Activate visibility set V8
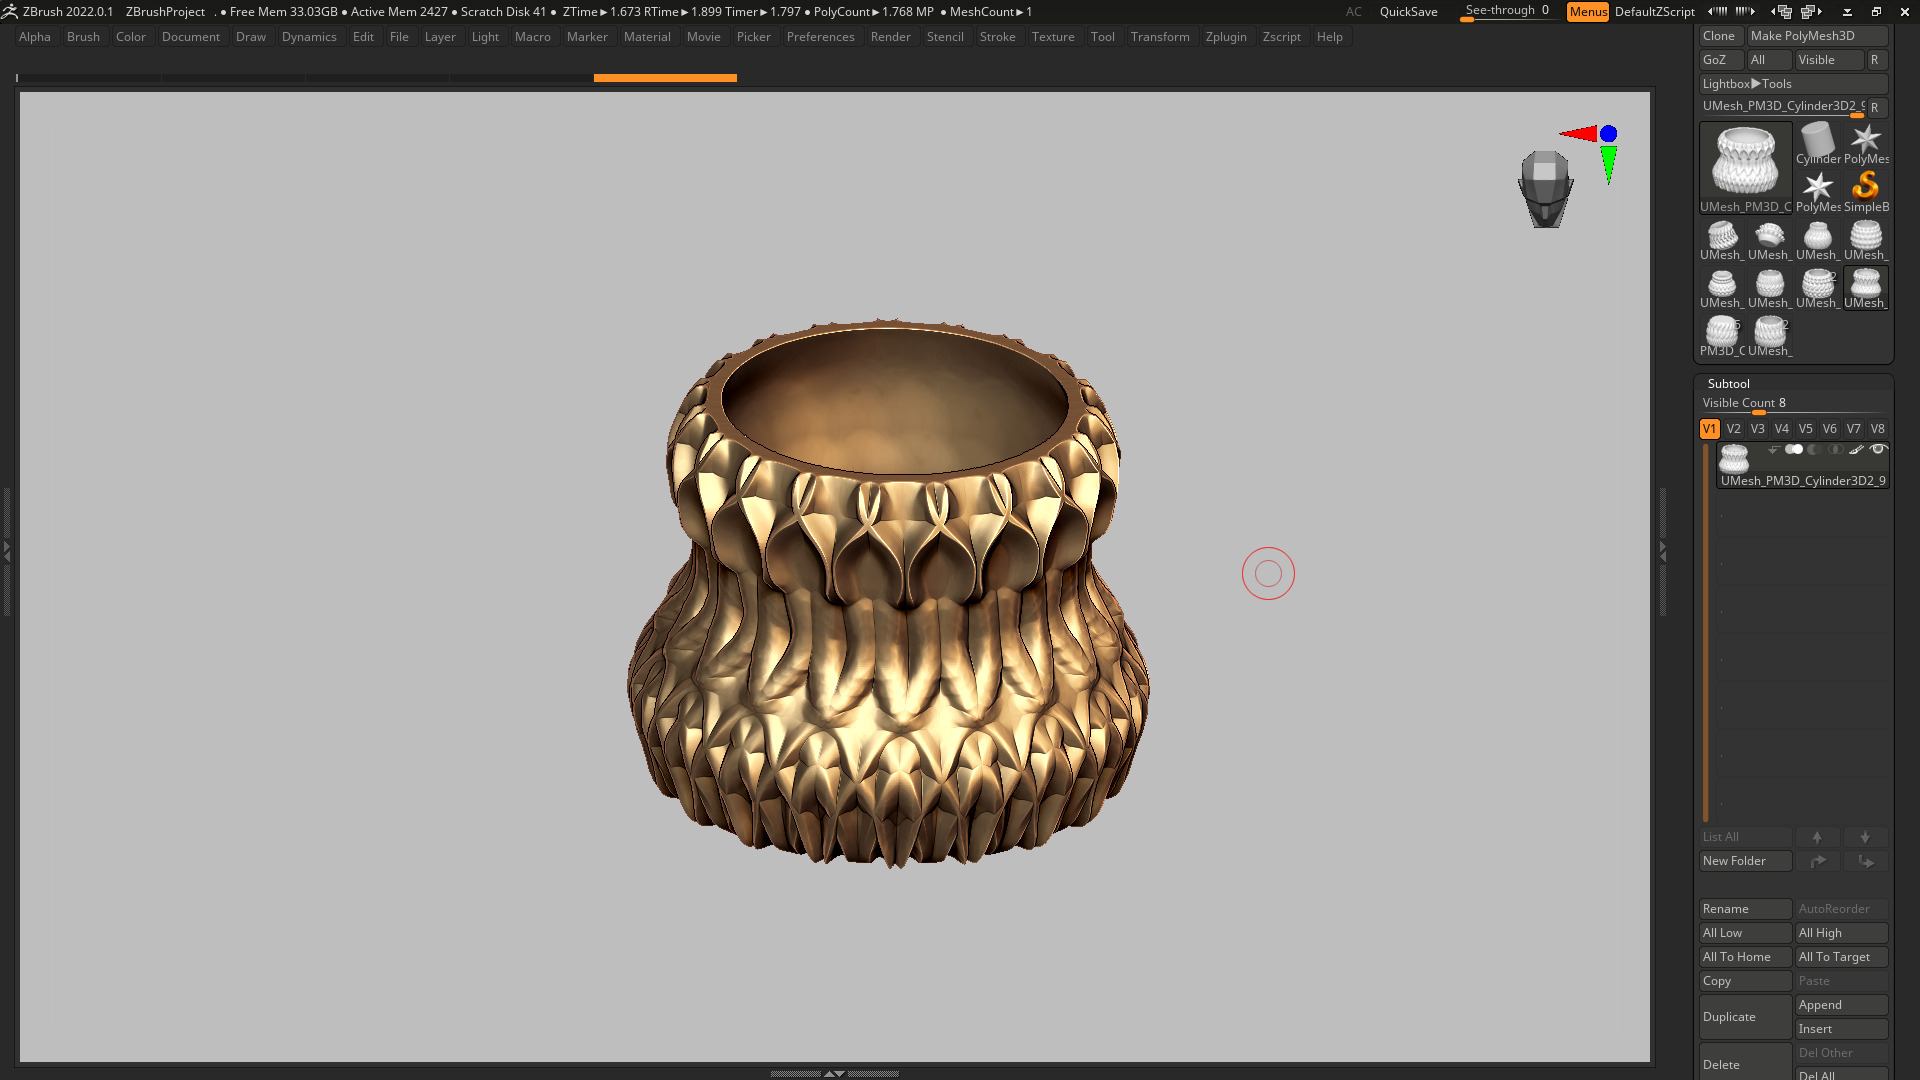Screen dimensions: 1920x1080 [x=1878, y=429]
